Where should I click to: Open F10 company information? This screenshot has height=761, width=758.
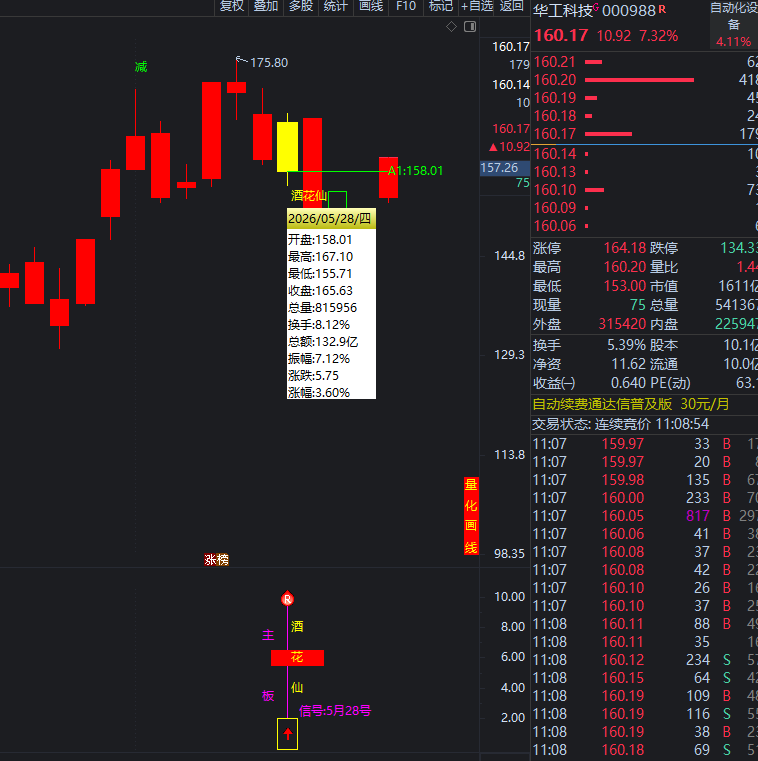point(406,6)
